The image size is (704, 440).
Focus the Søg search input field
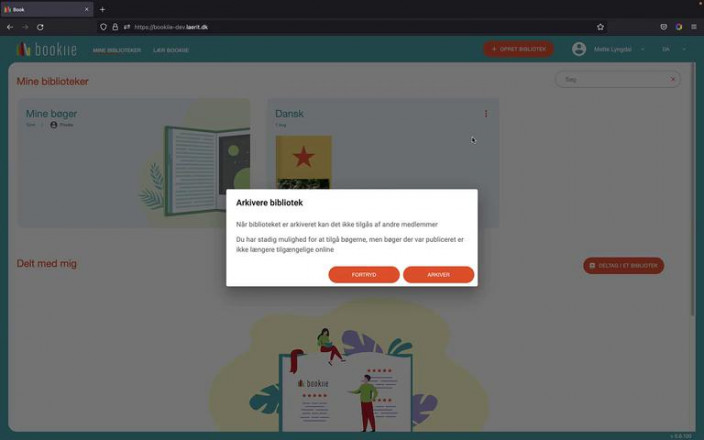point(610,79)
